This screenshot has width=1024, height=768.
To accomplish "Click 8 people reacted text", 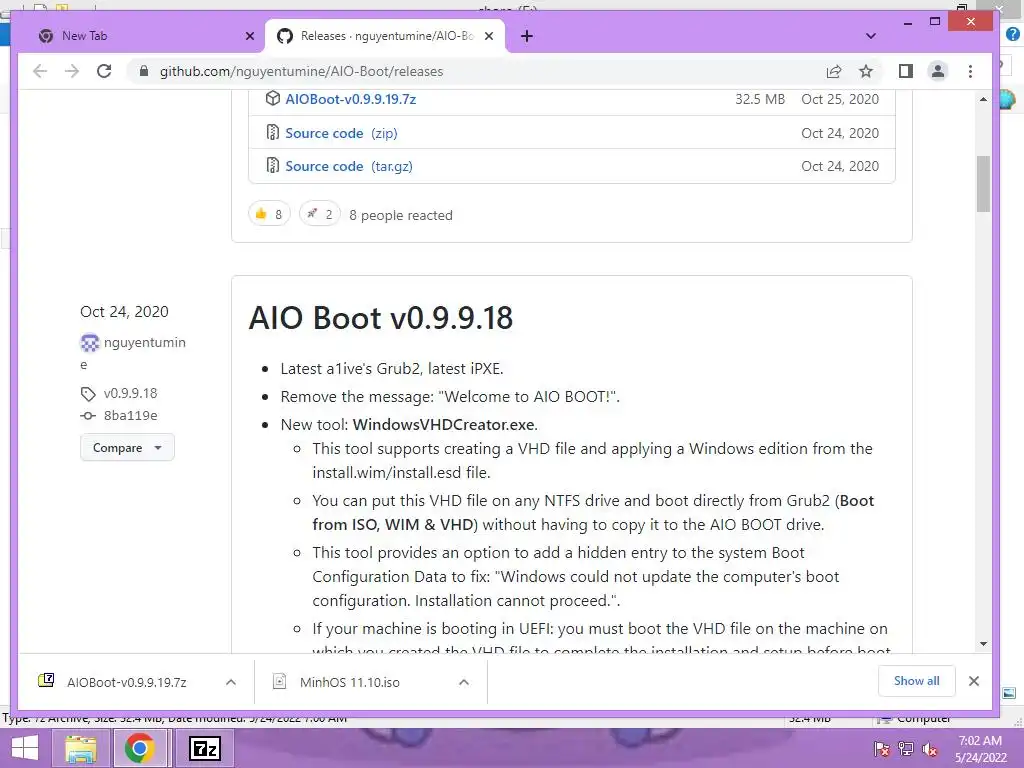I will pyautogui.click(x=401, y=216).
